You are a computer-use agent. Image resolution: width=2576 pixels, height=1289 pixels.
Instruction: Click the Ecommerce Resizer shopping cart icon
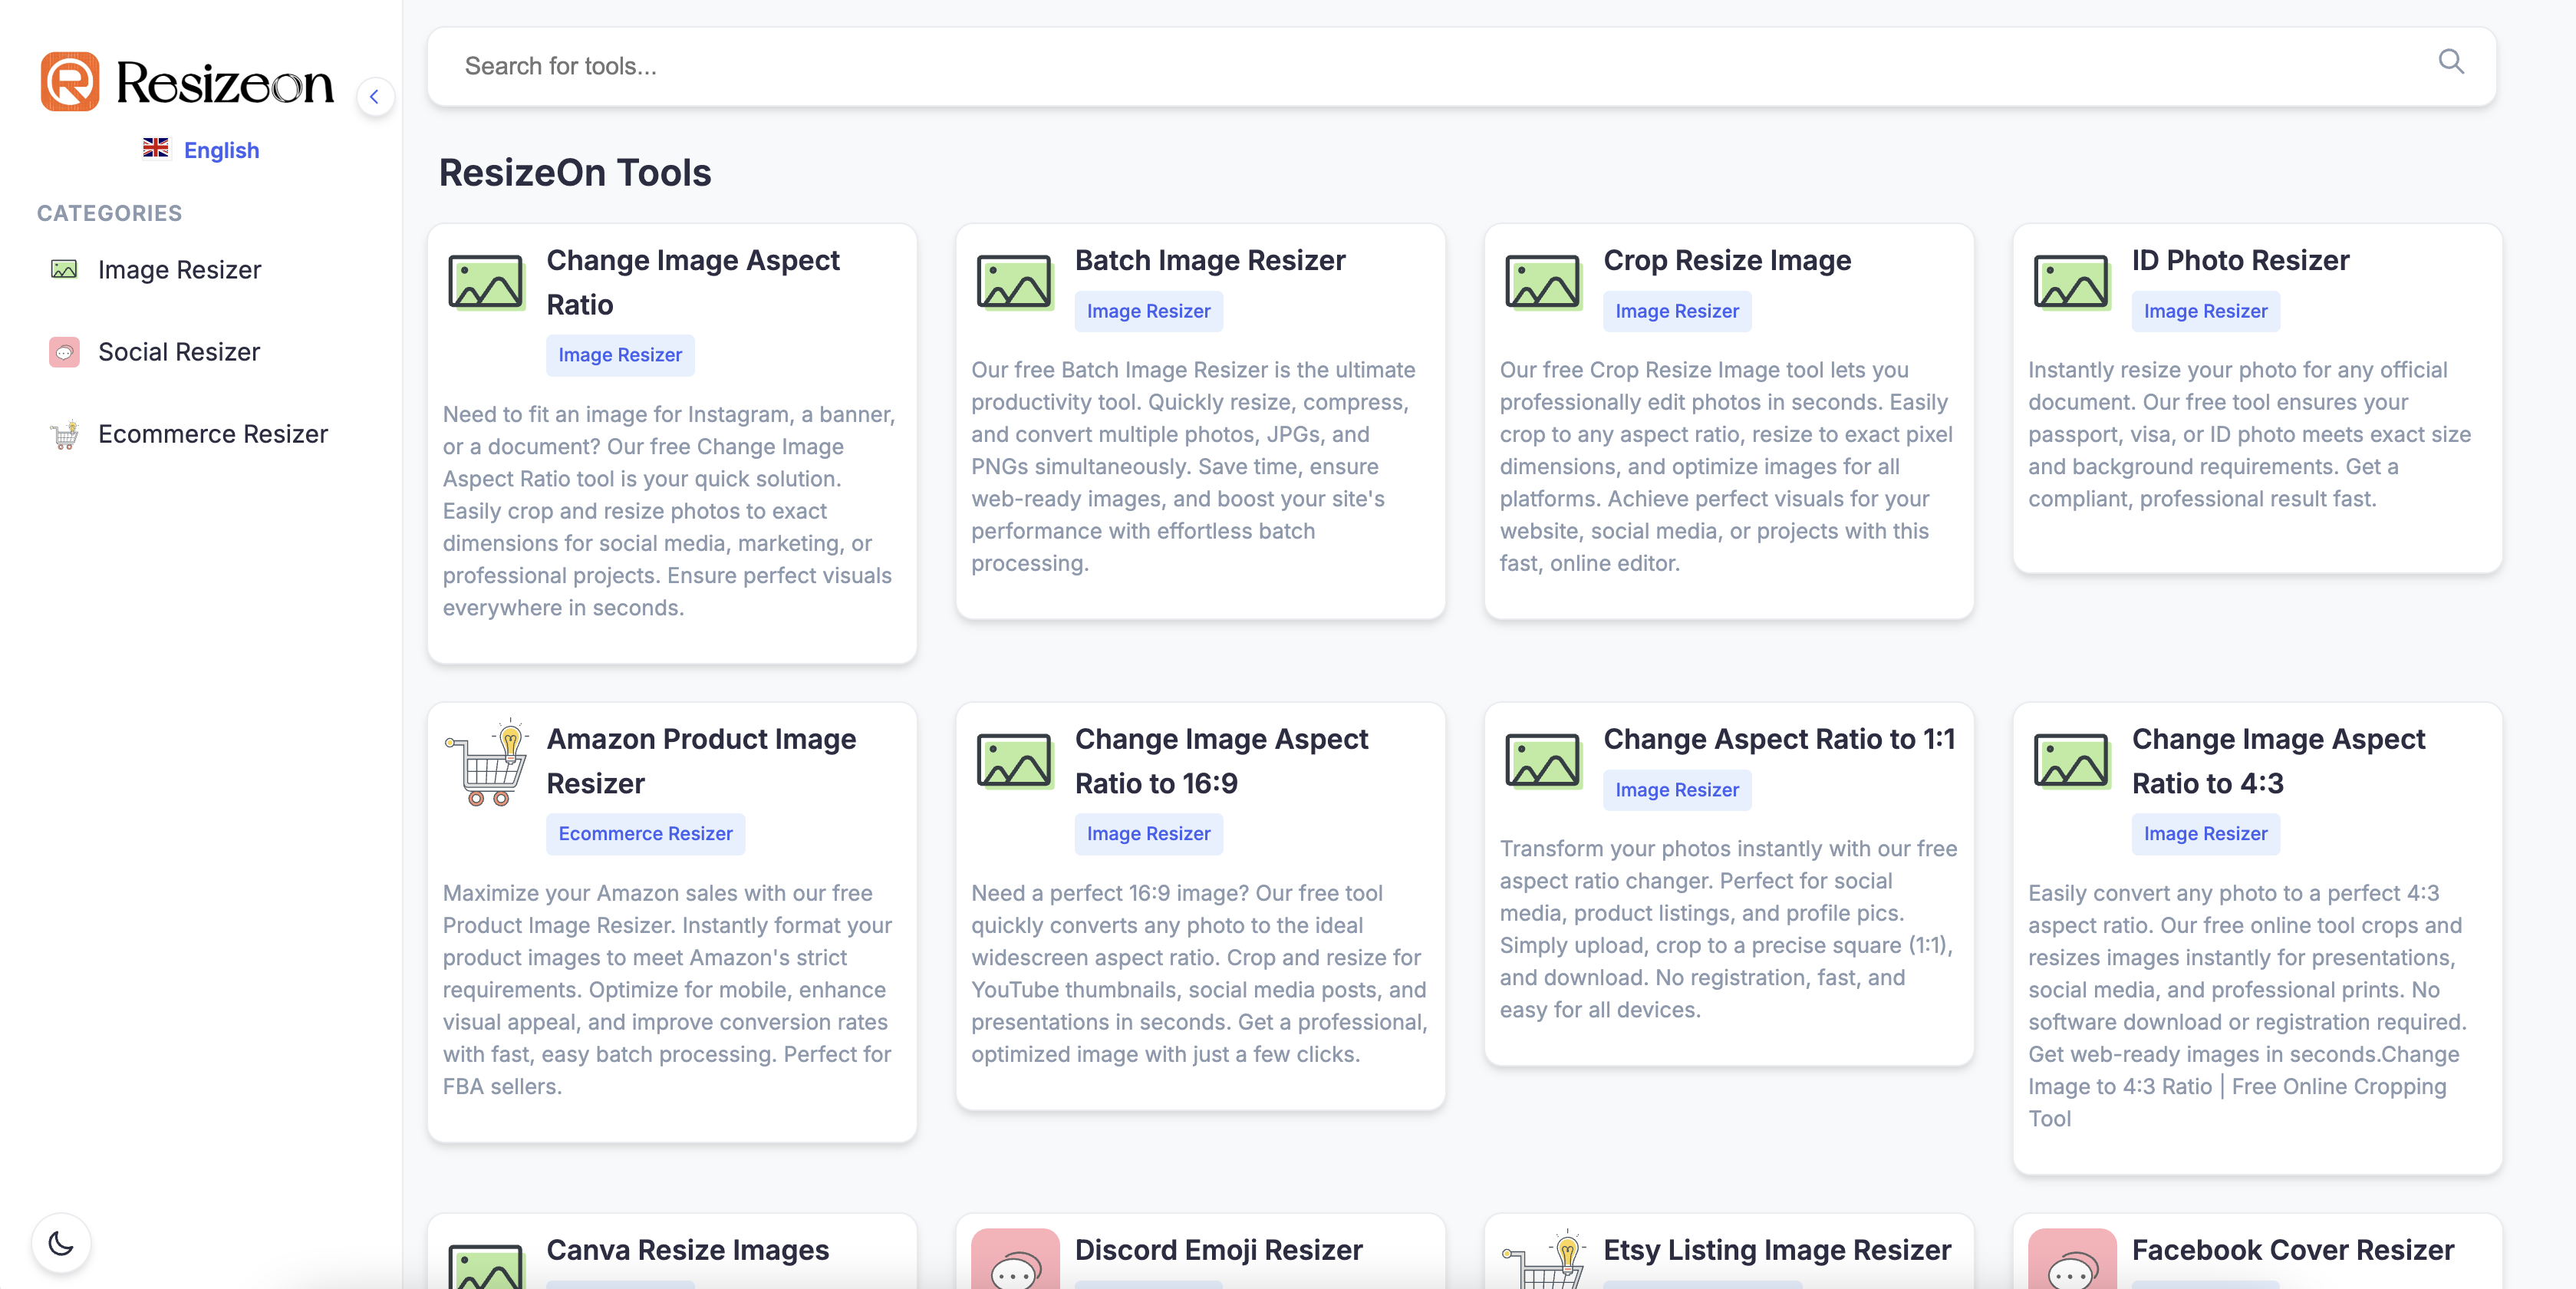tap(63, 434)
